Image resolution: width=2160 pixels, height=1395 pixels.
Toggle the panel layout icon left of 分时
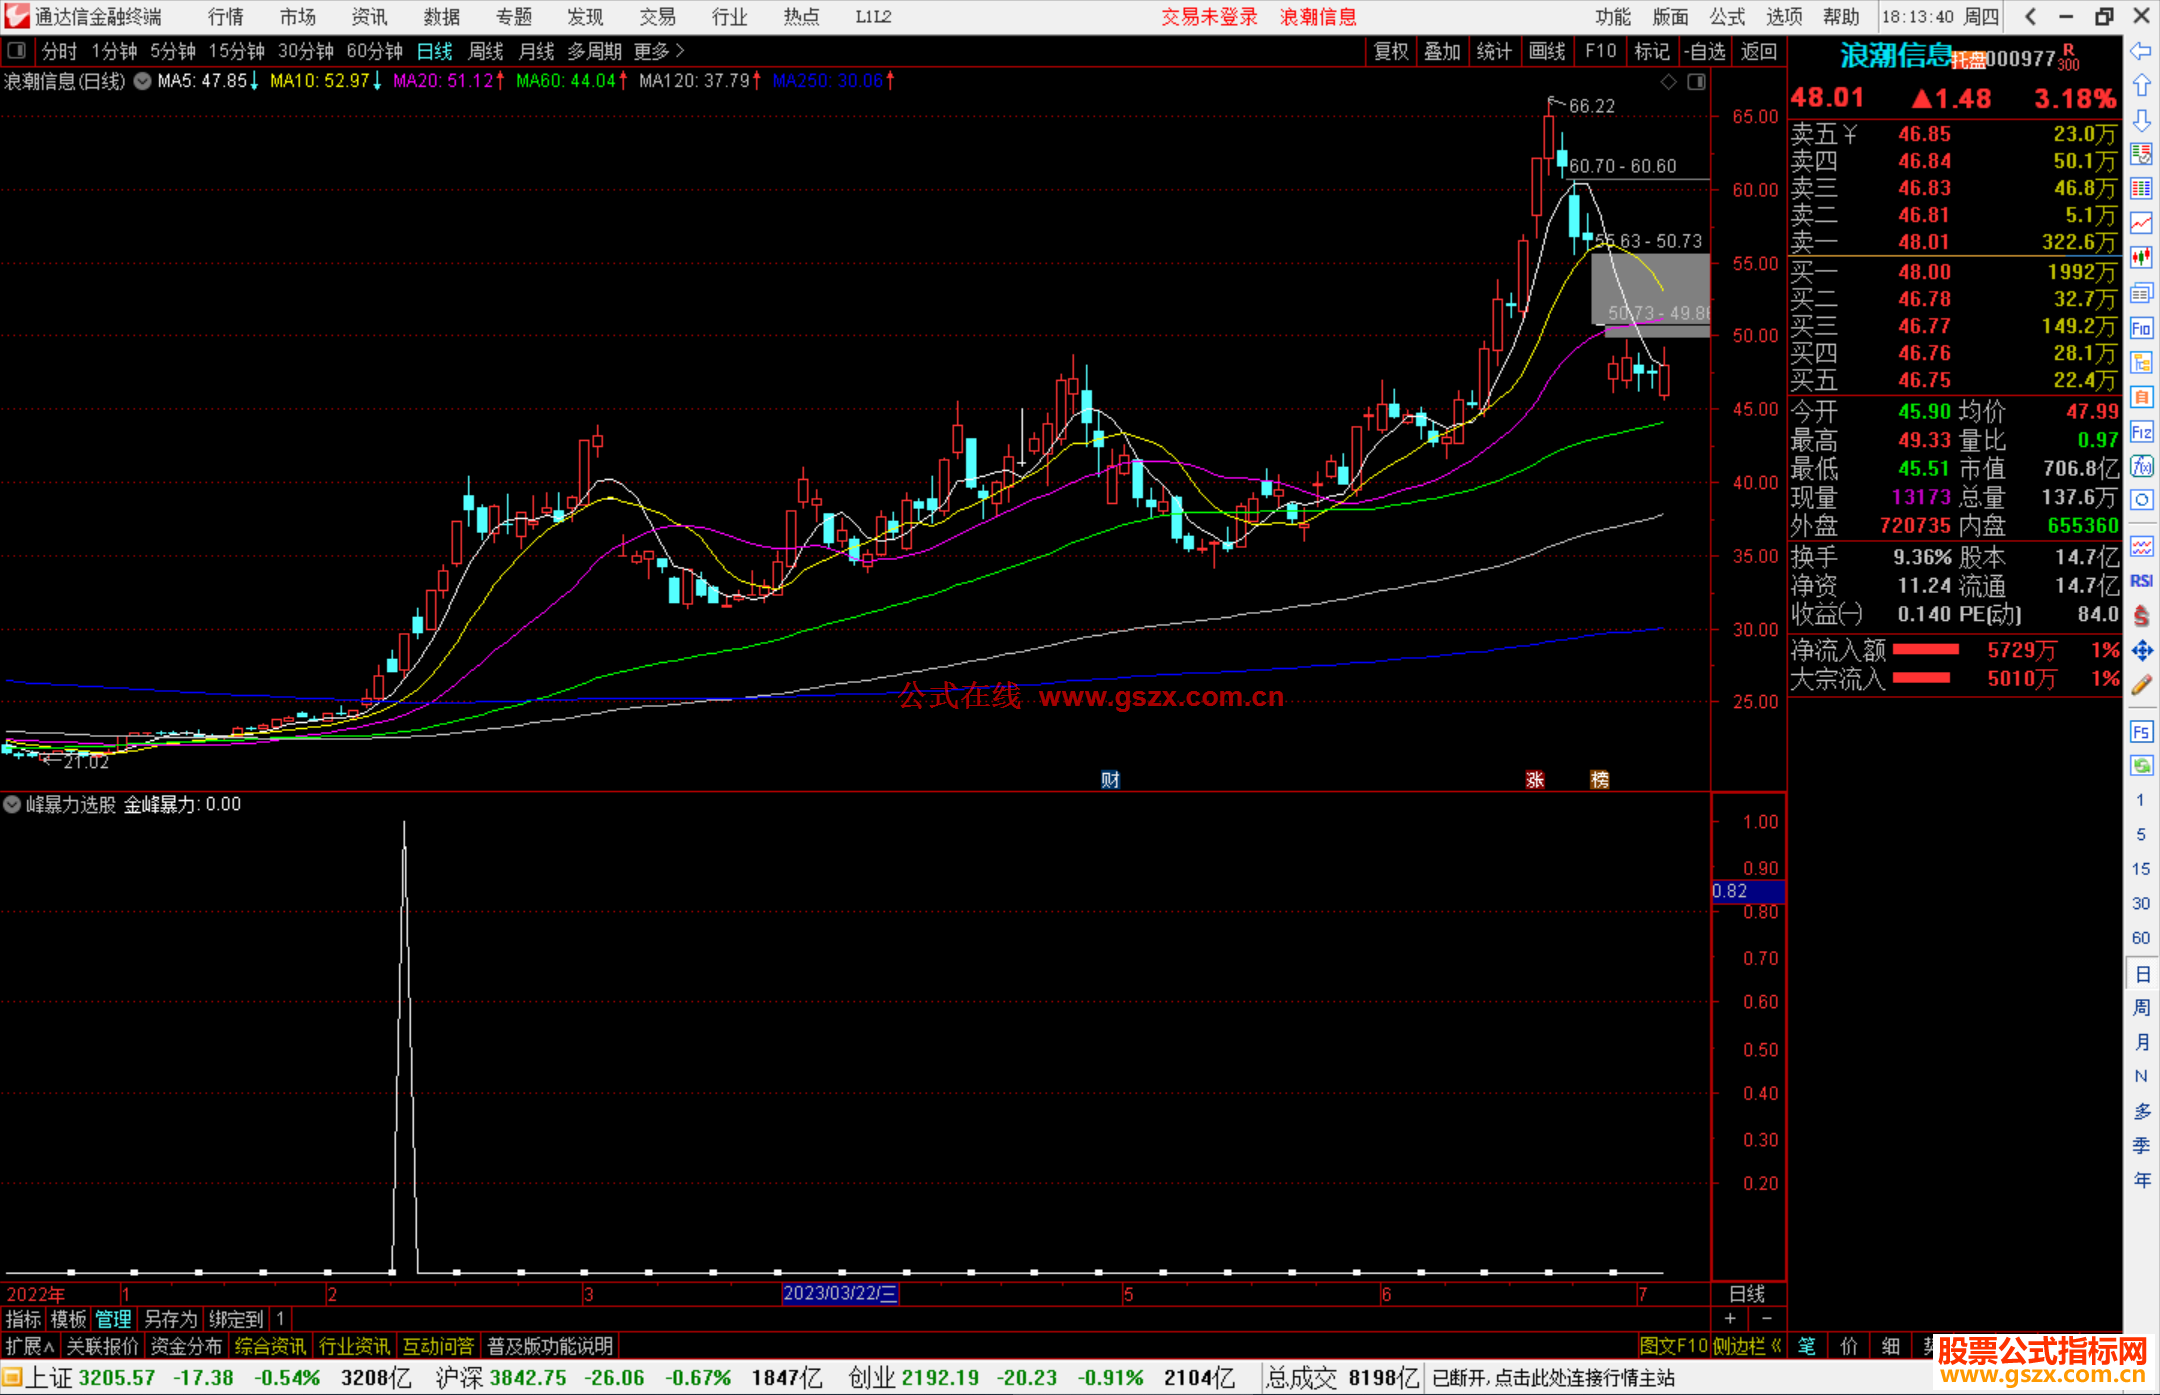coord(16,50)
